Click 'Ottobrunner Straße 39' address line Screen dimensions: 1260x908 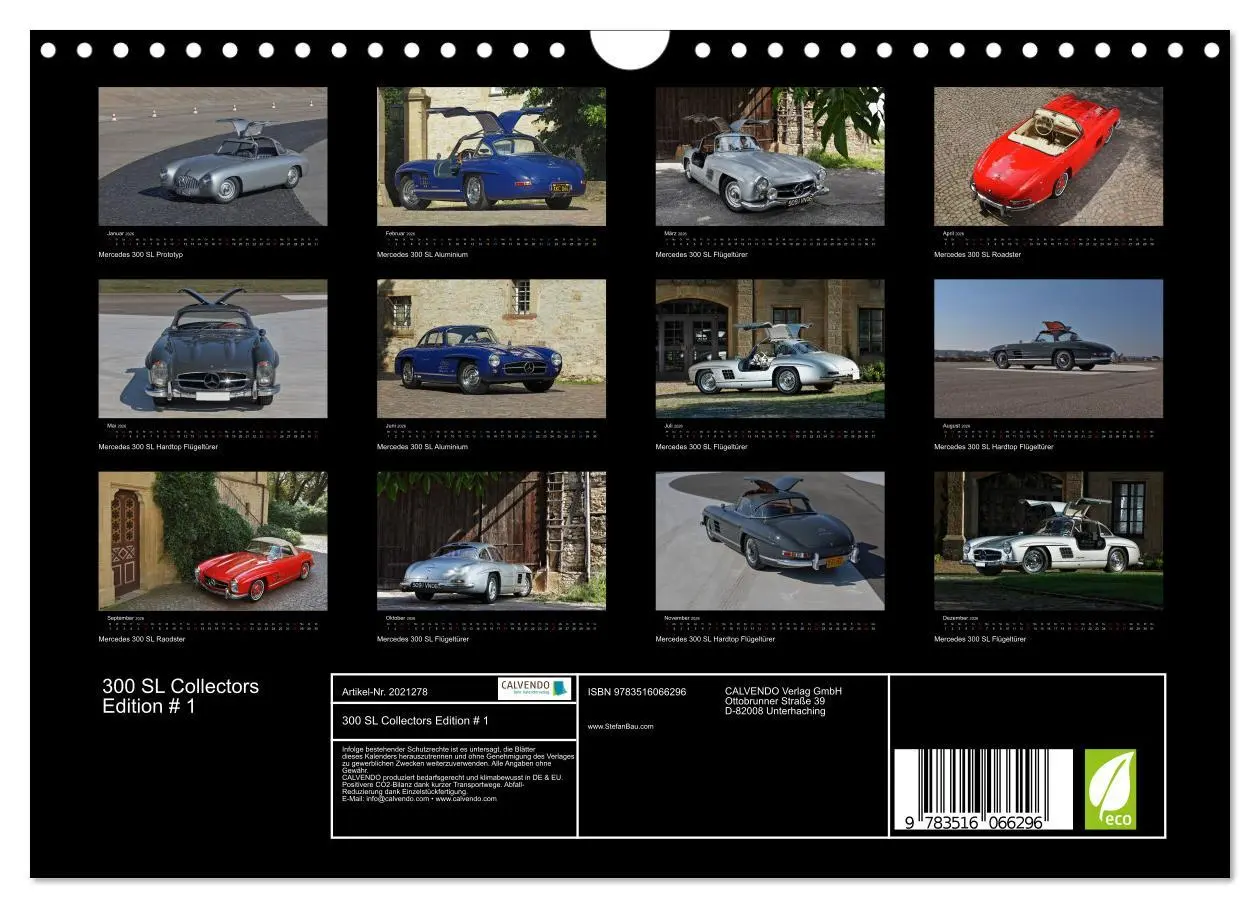tap(775, 701)
